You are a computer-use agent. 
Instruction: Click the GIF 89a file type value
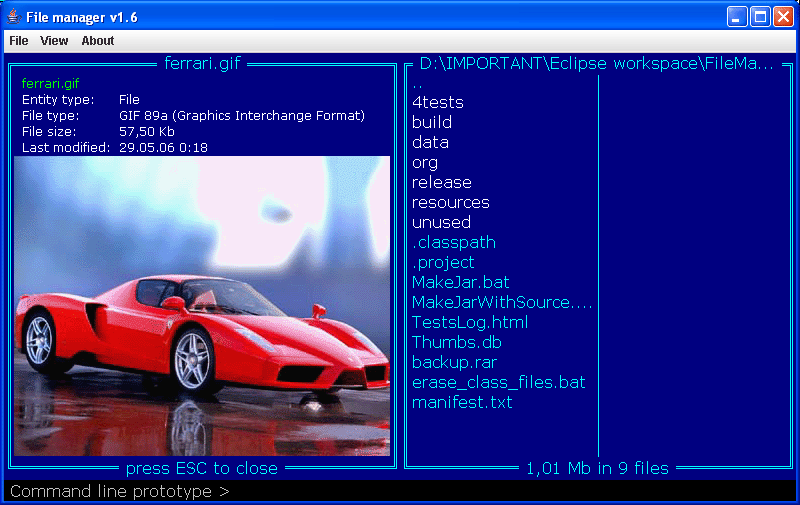[x=242, y=116]
